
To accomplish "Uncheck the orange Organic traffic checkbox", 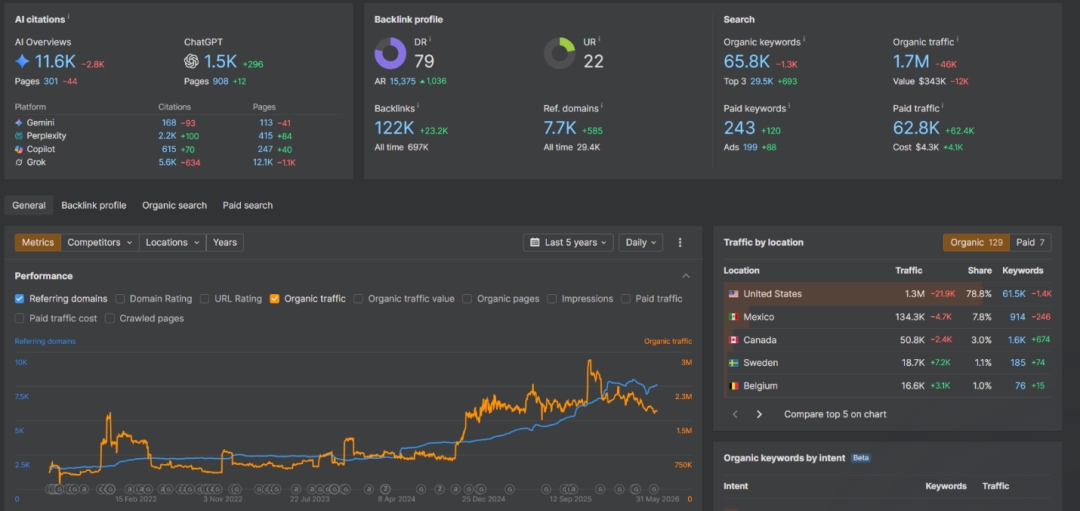I will [275, 299].
